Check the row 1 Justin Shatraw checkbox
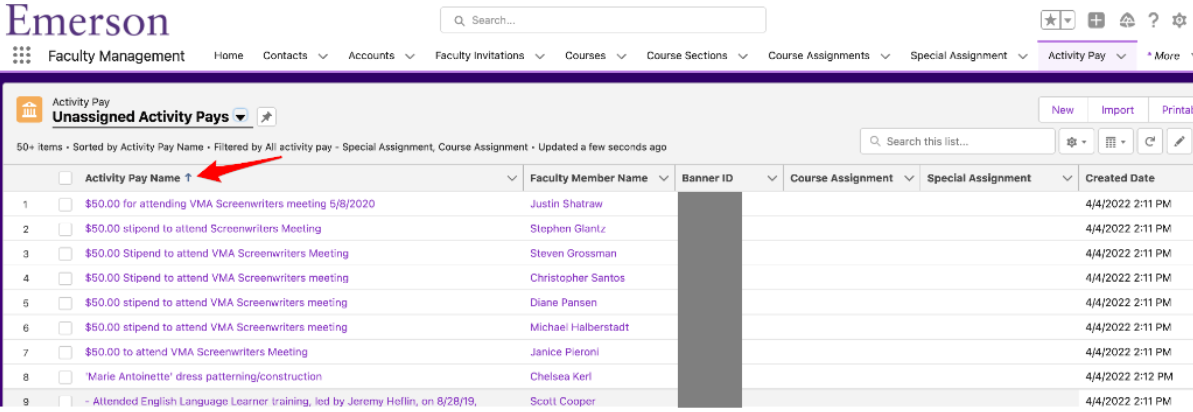The image size is (1193, 412). click(65, 204)
